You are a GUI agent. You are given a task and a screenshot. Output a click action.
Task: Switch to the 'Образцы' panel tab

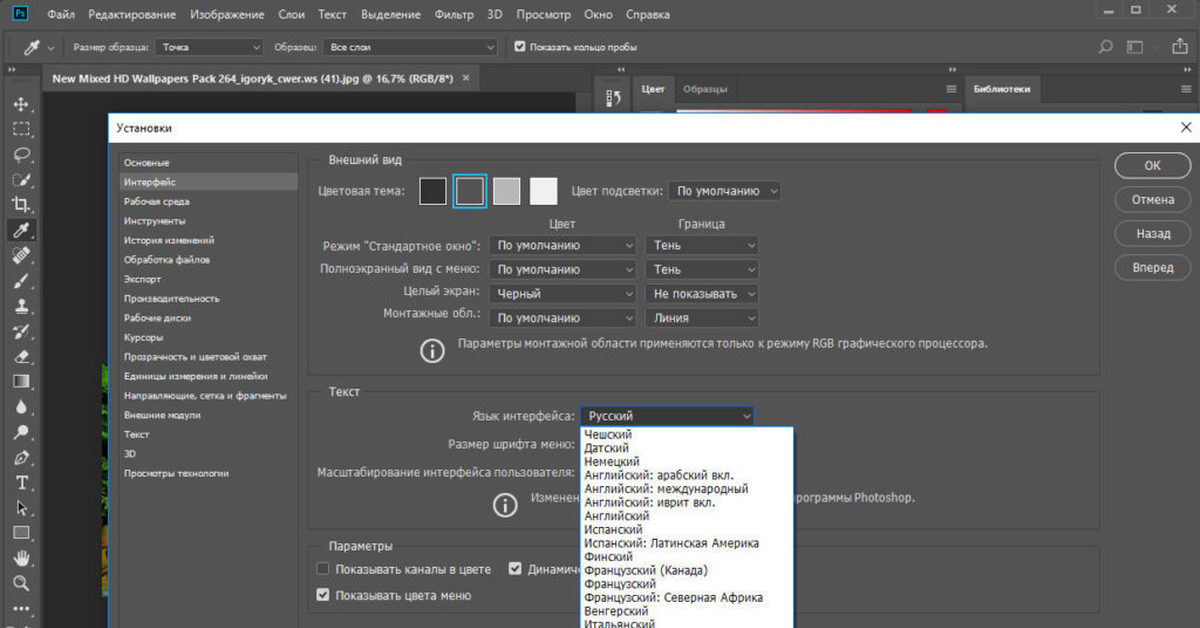click(x=704, y=89)
